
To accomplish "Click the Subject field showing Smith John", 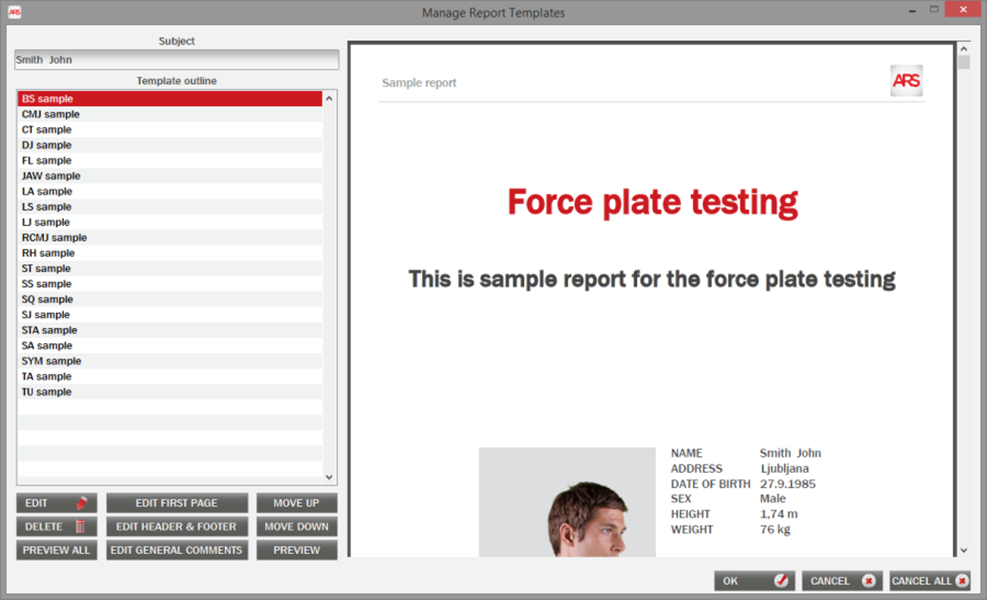I will tap(176, 60).
